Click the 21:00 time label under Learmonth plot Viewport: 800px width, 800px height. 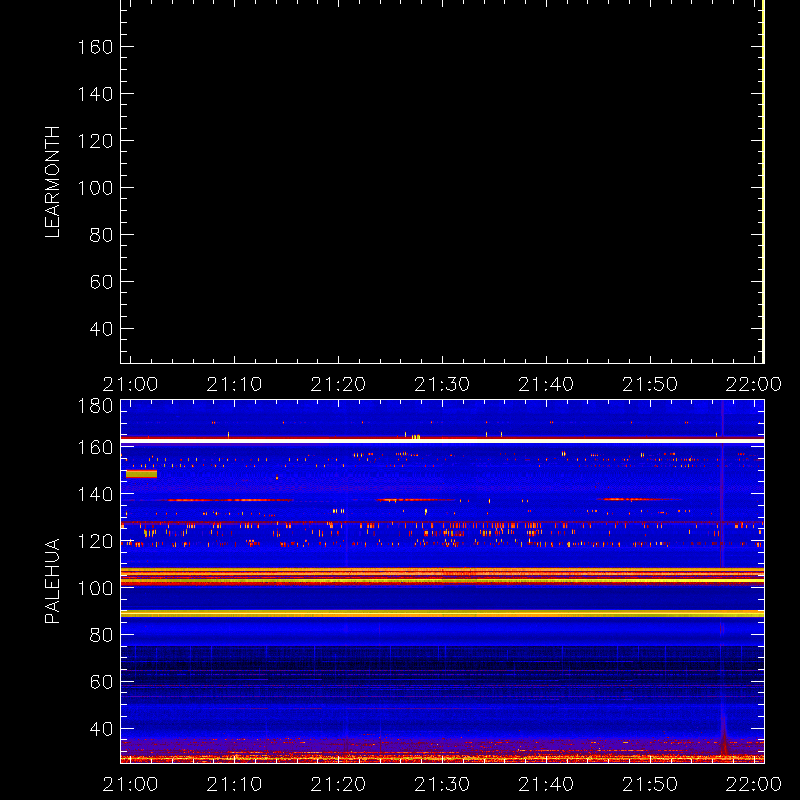[130, 384]
